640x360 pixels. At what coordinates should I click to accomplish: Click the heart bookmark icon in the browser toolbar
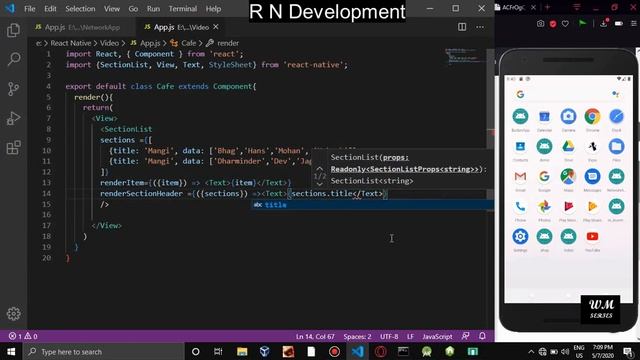(565, 24)
